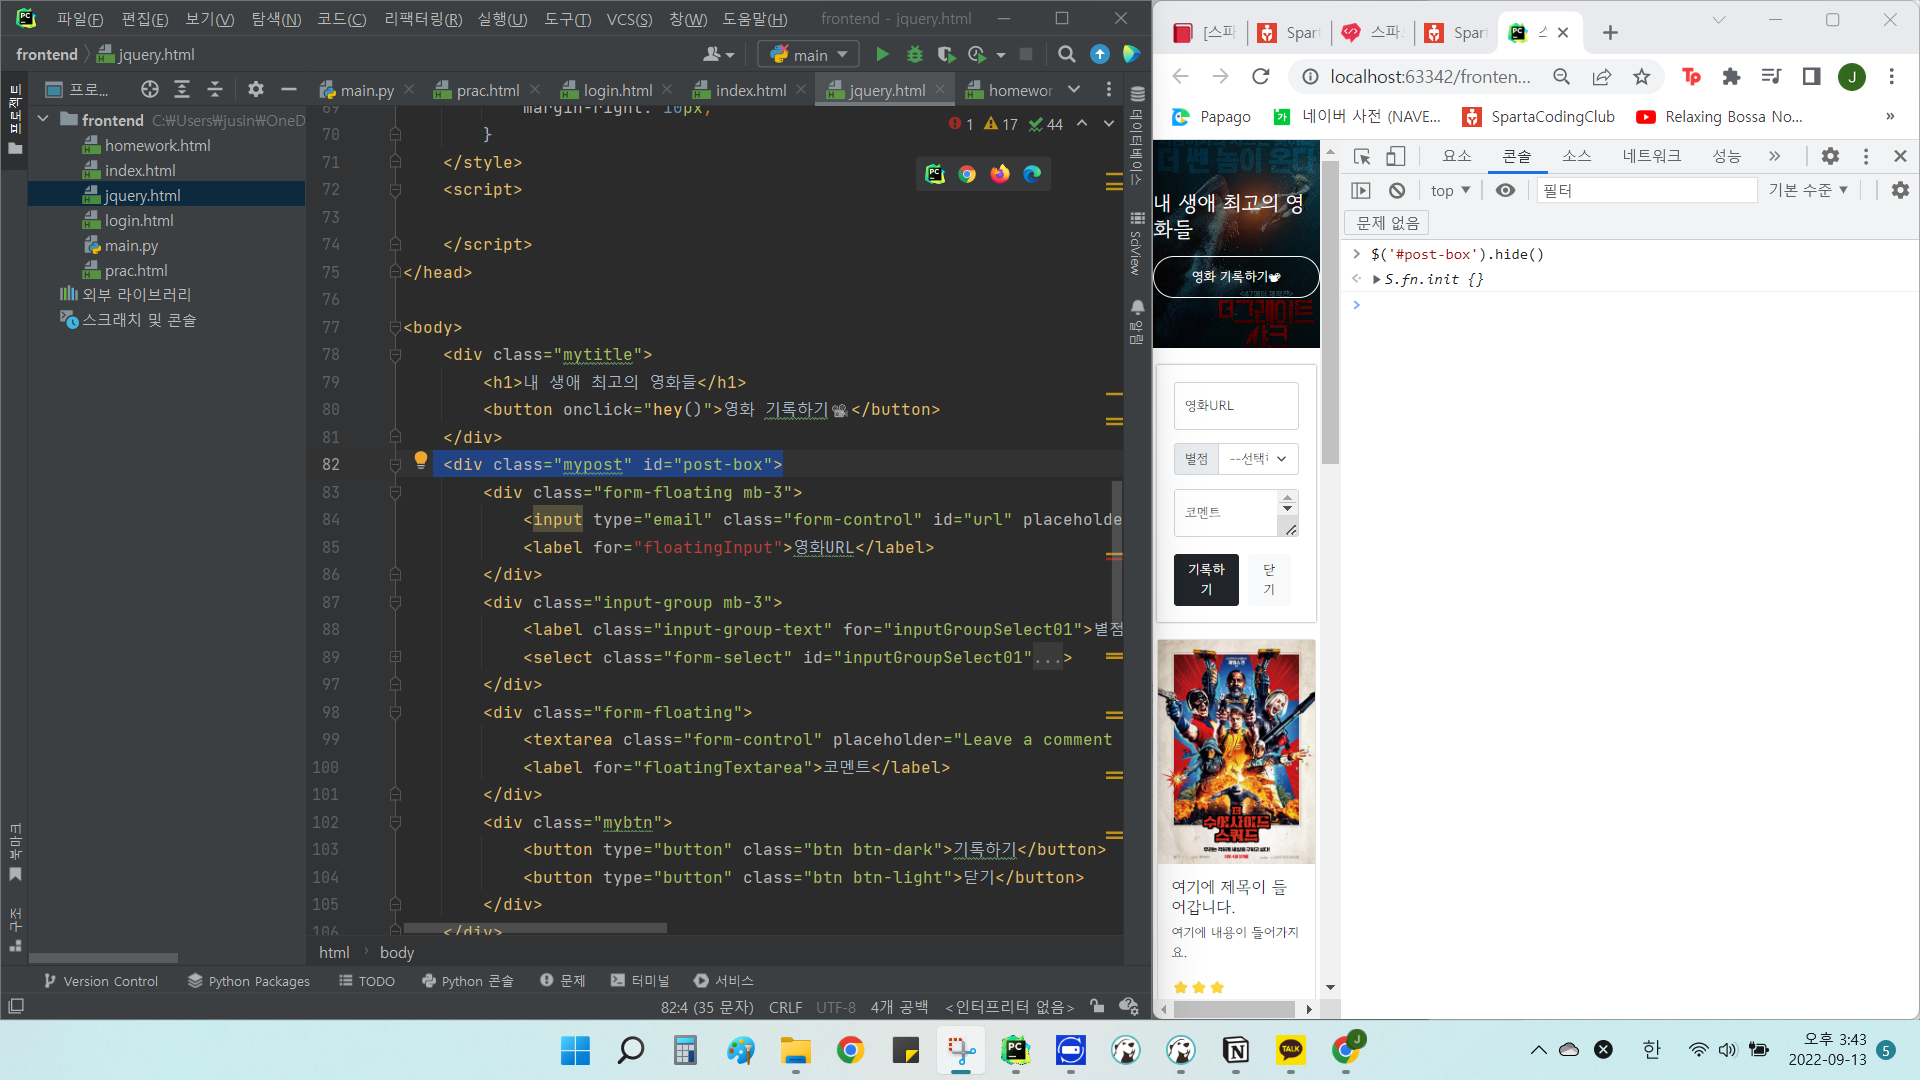Click the movie poster thumbnail

pos(1236,752)
